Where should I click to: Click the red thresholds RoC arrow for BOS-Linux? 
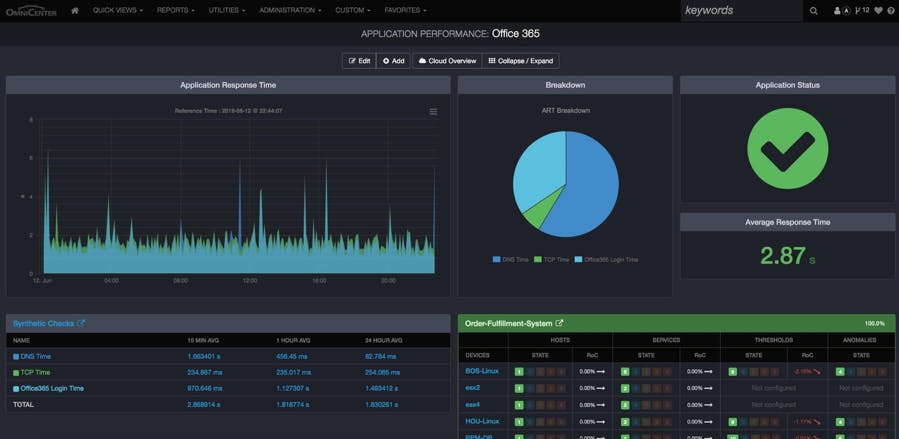coord(816,371)
